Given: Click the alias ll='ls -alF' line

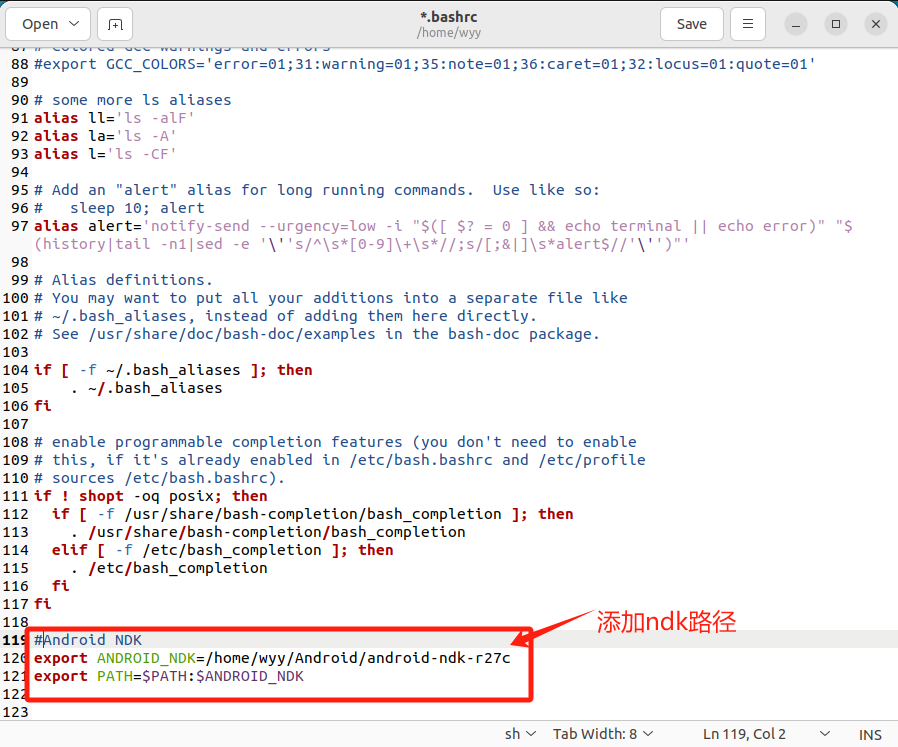Looking at the screenshot, I should (114, 118).
